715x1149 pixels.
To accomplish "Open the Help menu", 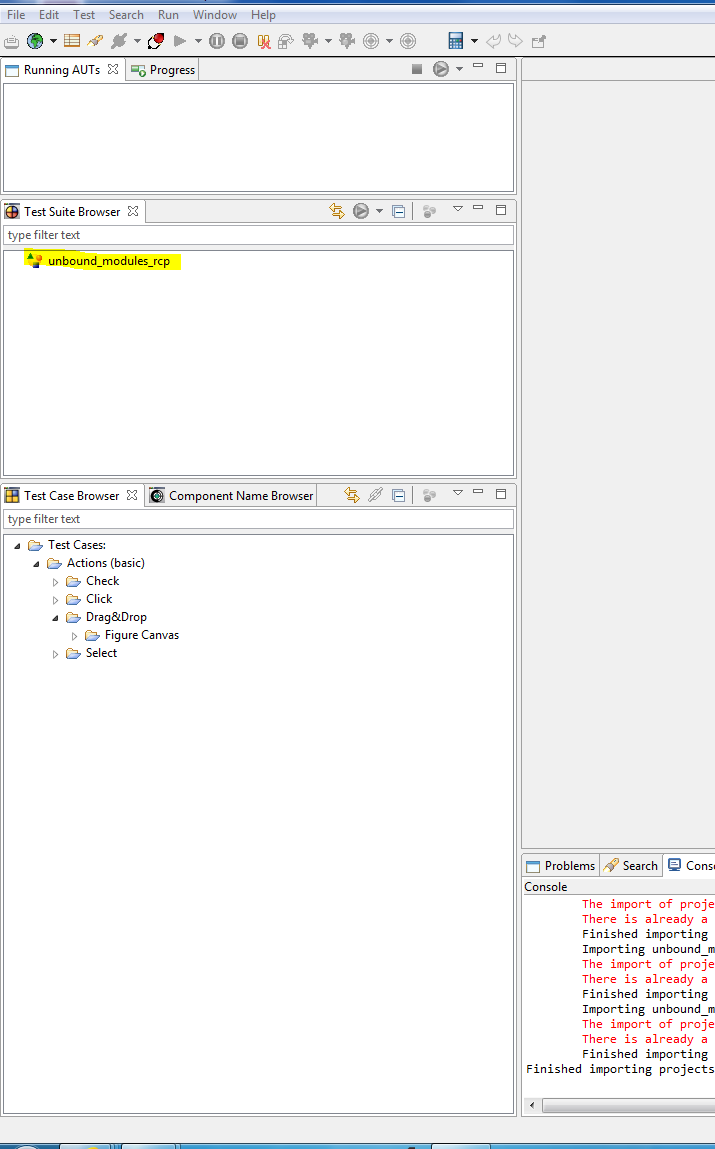I will (263, 15).
